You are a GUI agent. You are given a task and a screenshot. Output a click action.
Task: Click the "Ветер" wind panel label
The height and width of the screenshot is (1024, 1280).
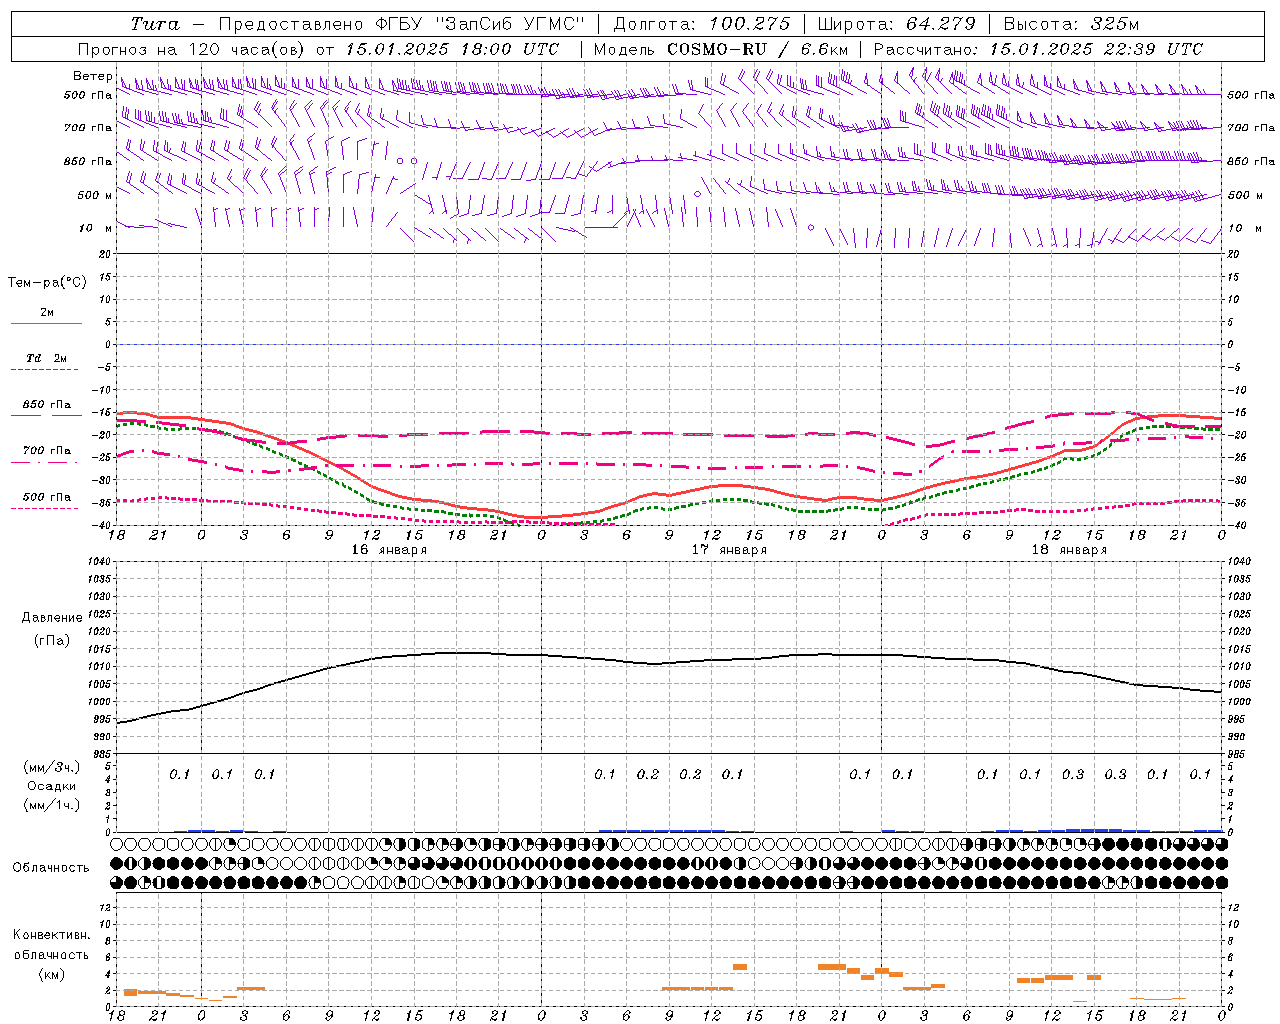[x=93, y=76]
